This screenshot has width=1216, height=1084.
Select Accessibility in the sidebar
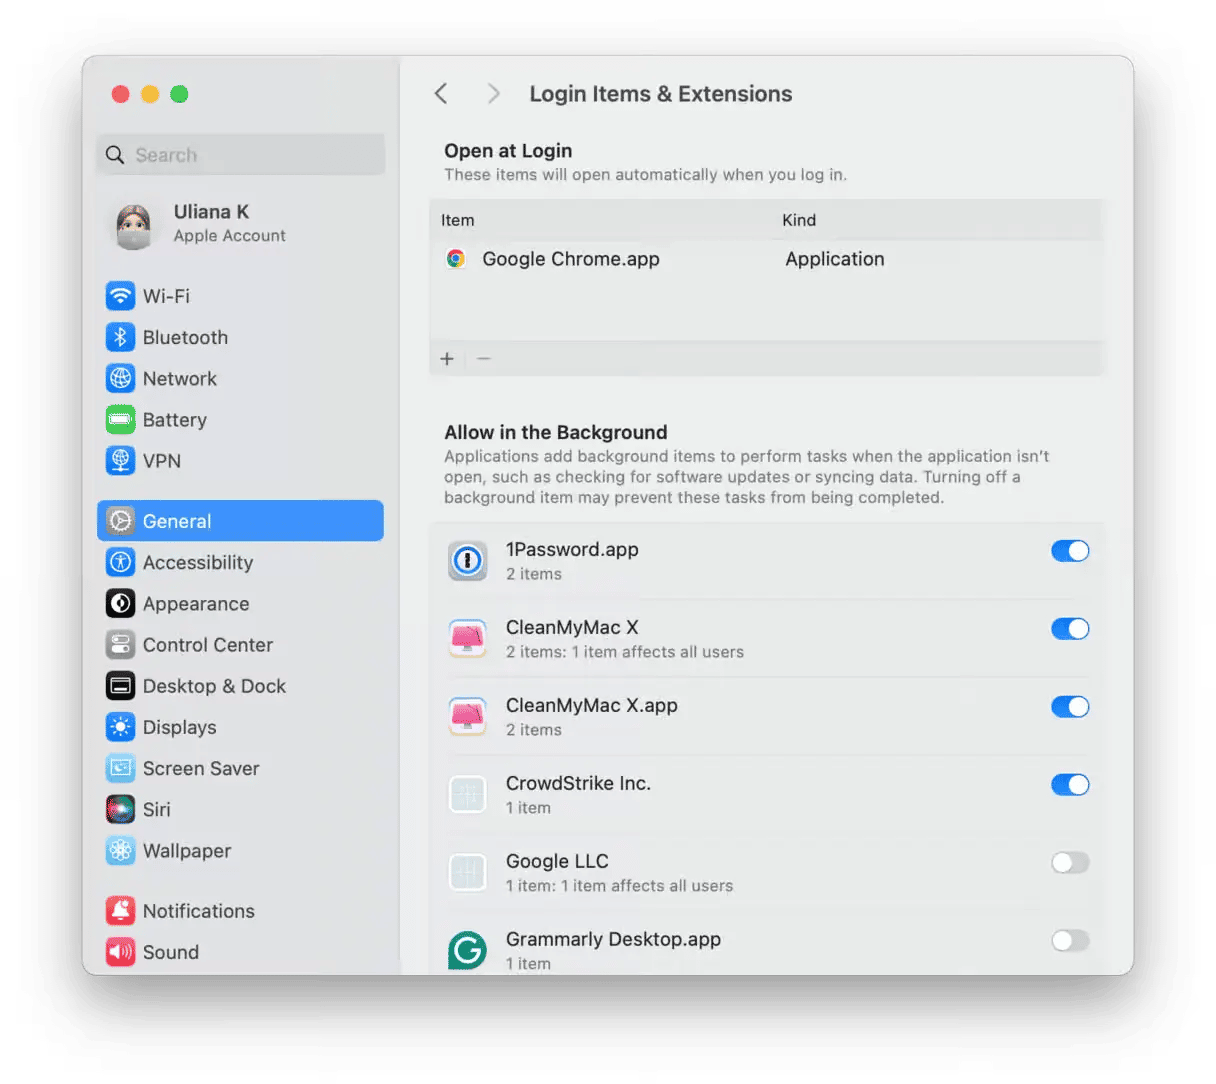click(240, 562)
